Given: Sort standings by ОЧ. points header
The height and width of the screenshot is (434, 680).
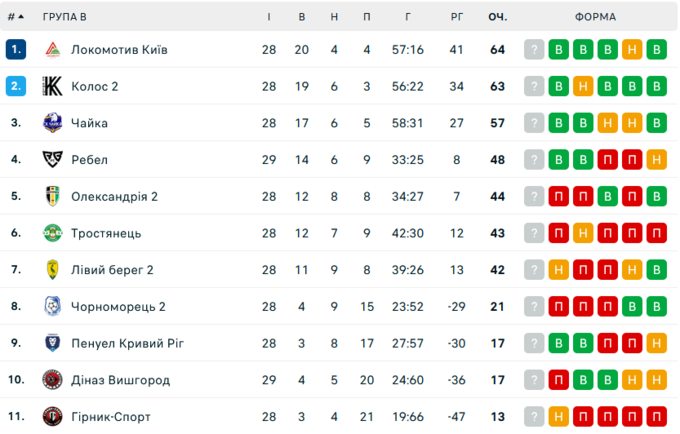Looking at the screenshot, I should 497,17.
